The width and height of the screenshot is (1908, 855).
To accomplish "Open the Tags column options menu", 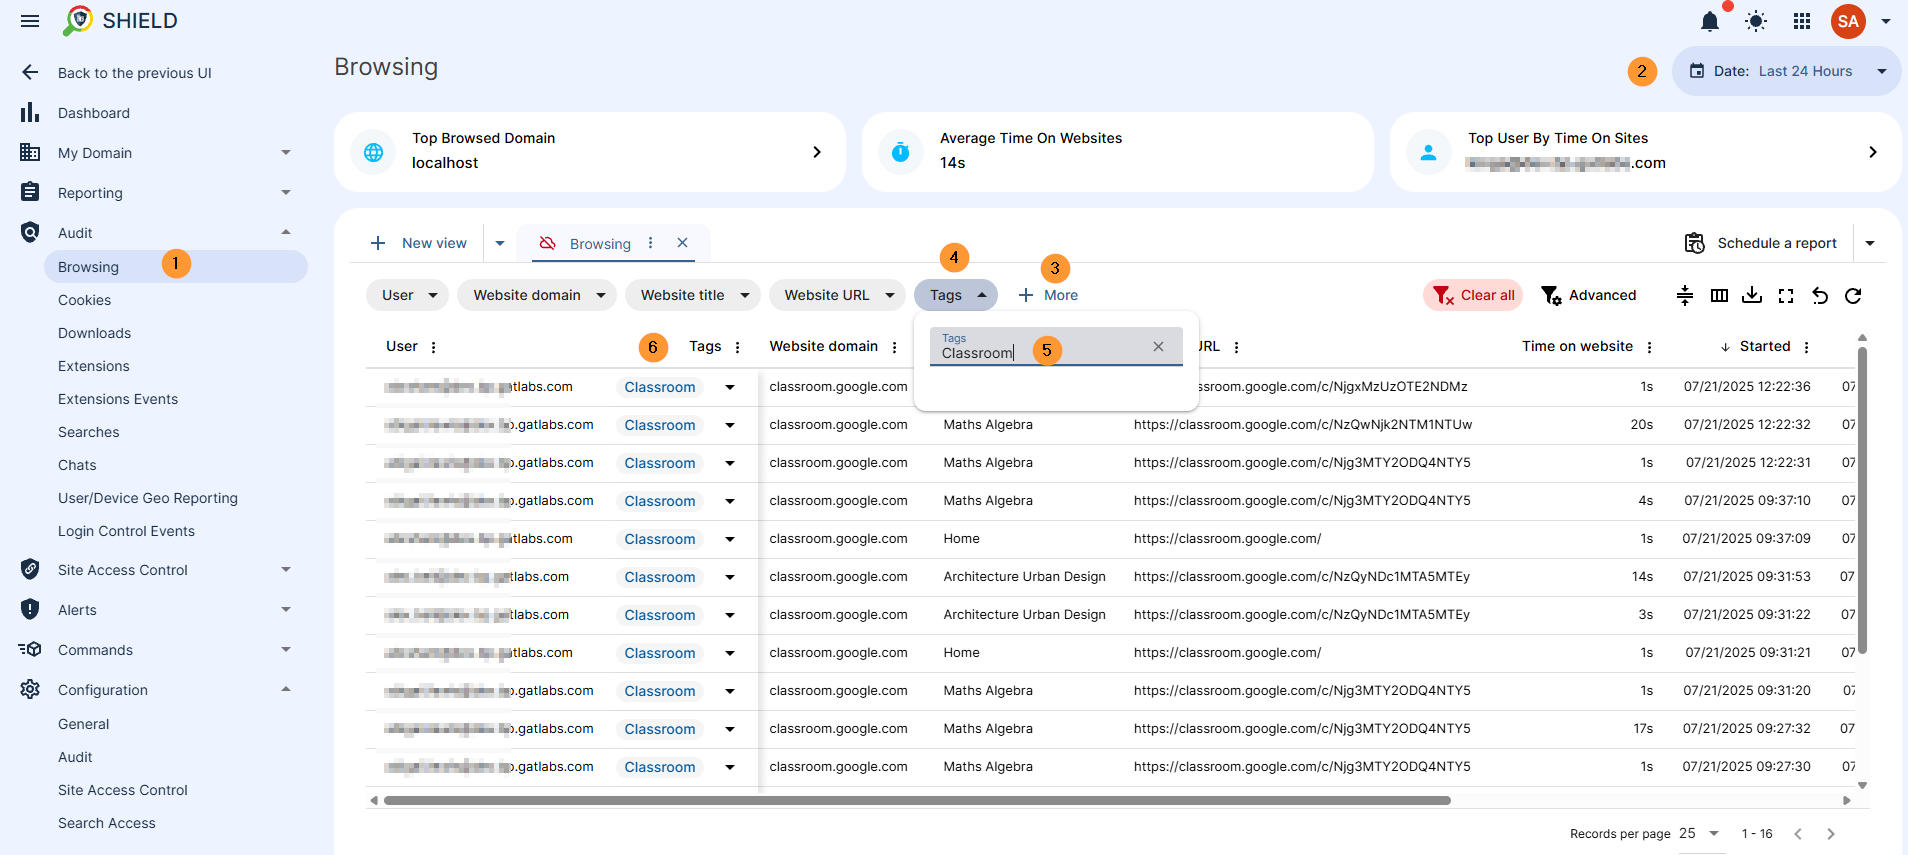I will click(x=737, y=347).
